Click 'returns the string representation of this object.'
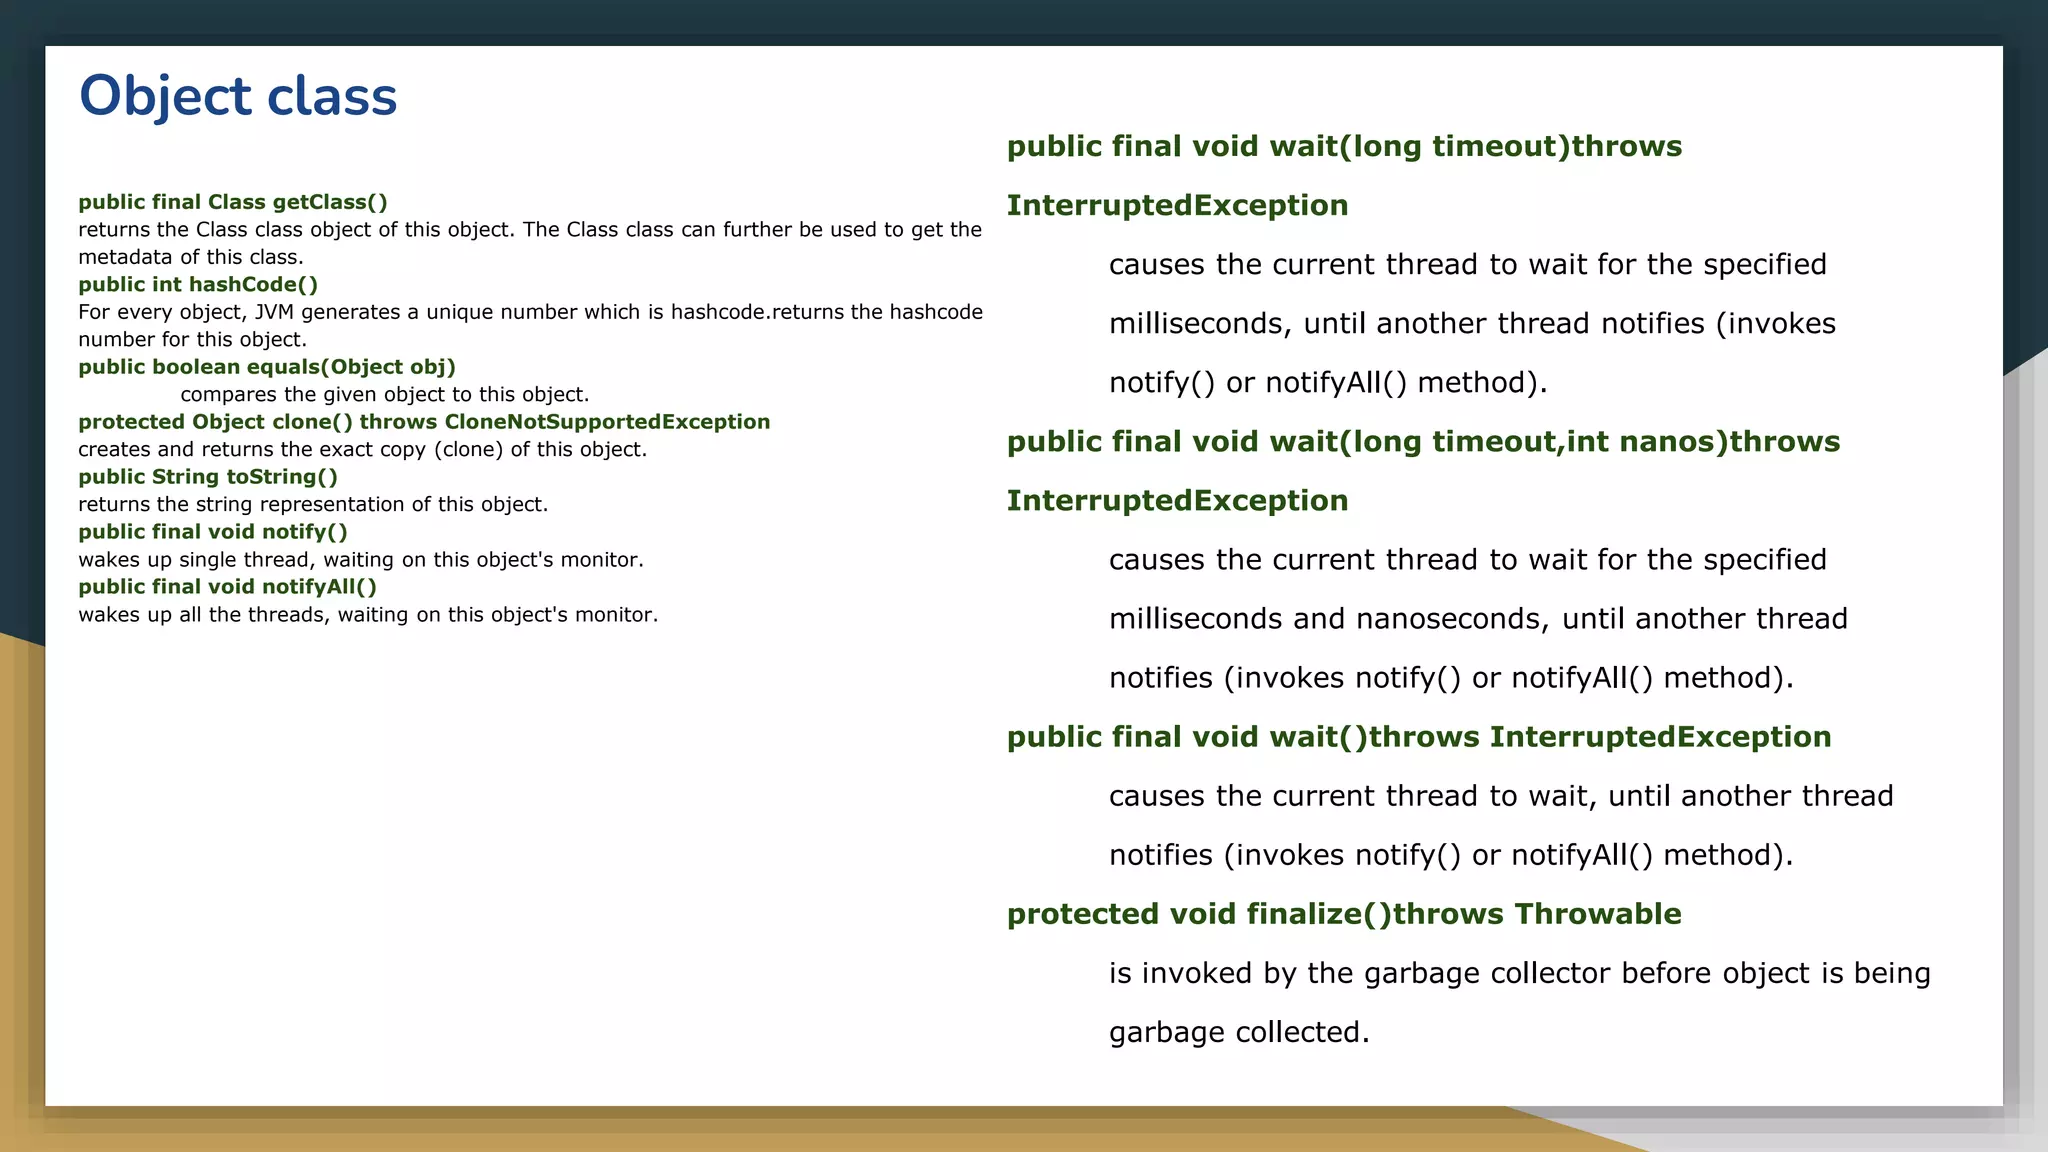 [x=313, y=505]
